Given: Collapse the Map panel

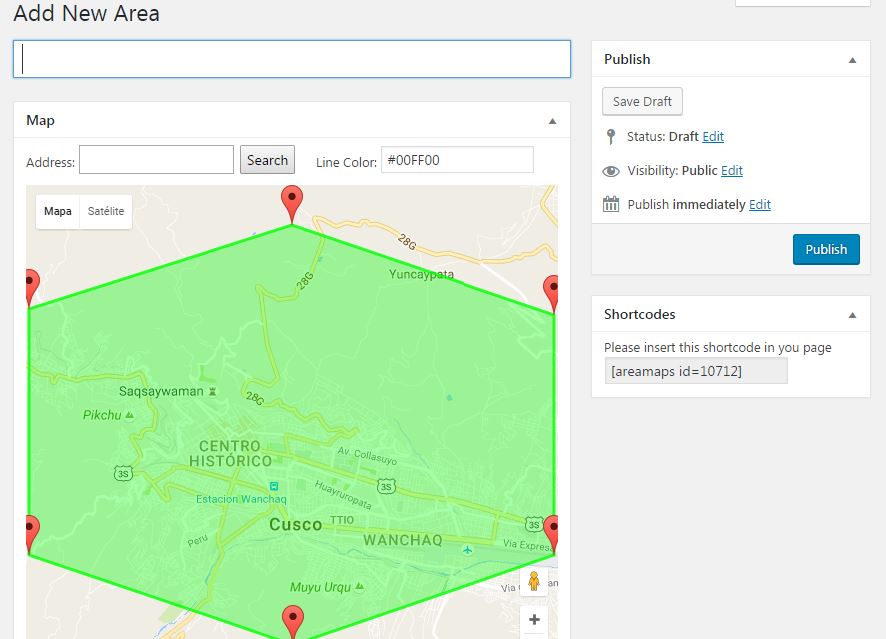Looking at the screenshot, I should click(552, 121).
